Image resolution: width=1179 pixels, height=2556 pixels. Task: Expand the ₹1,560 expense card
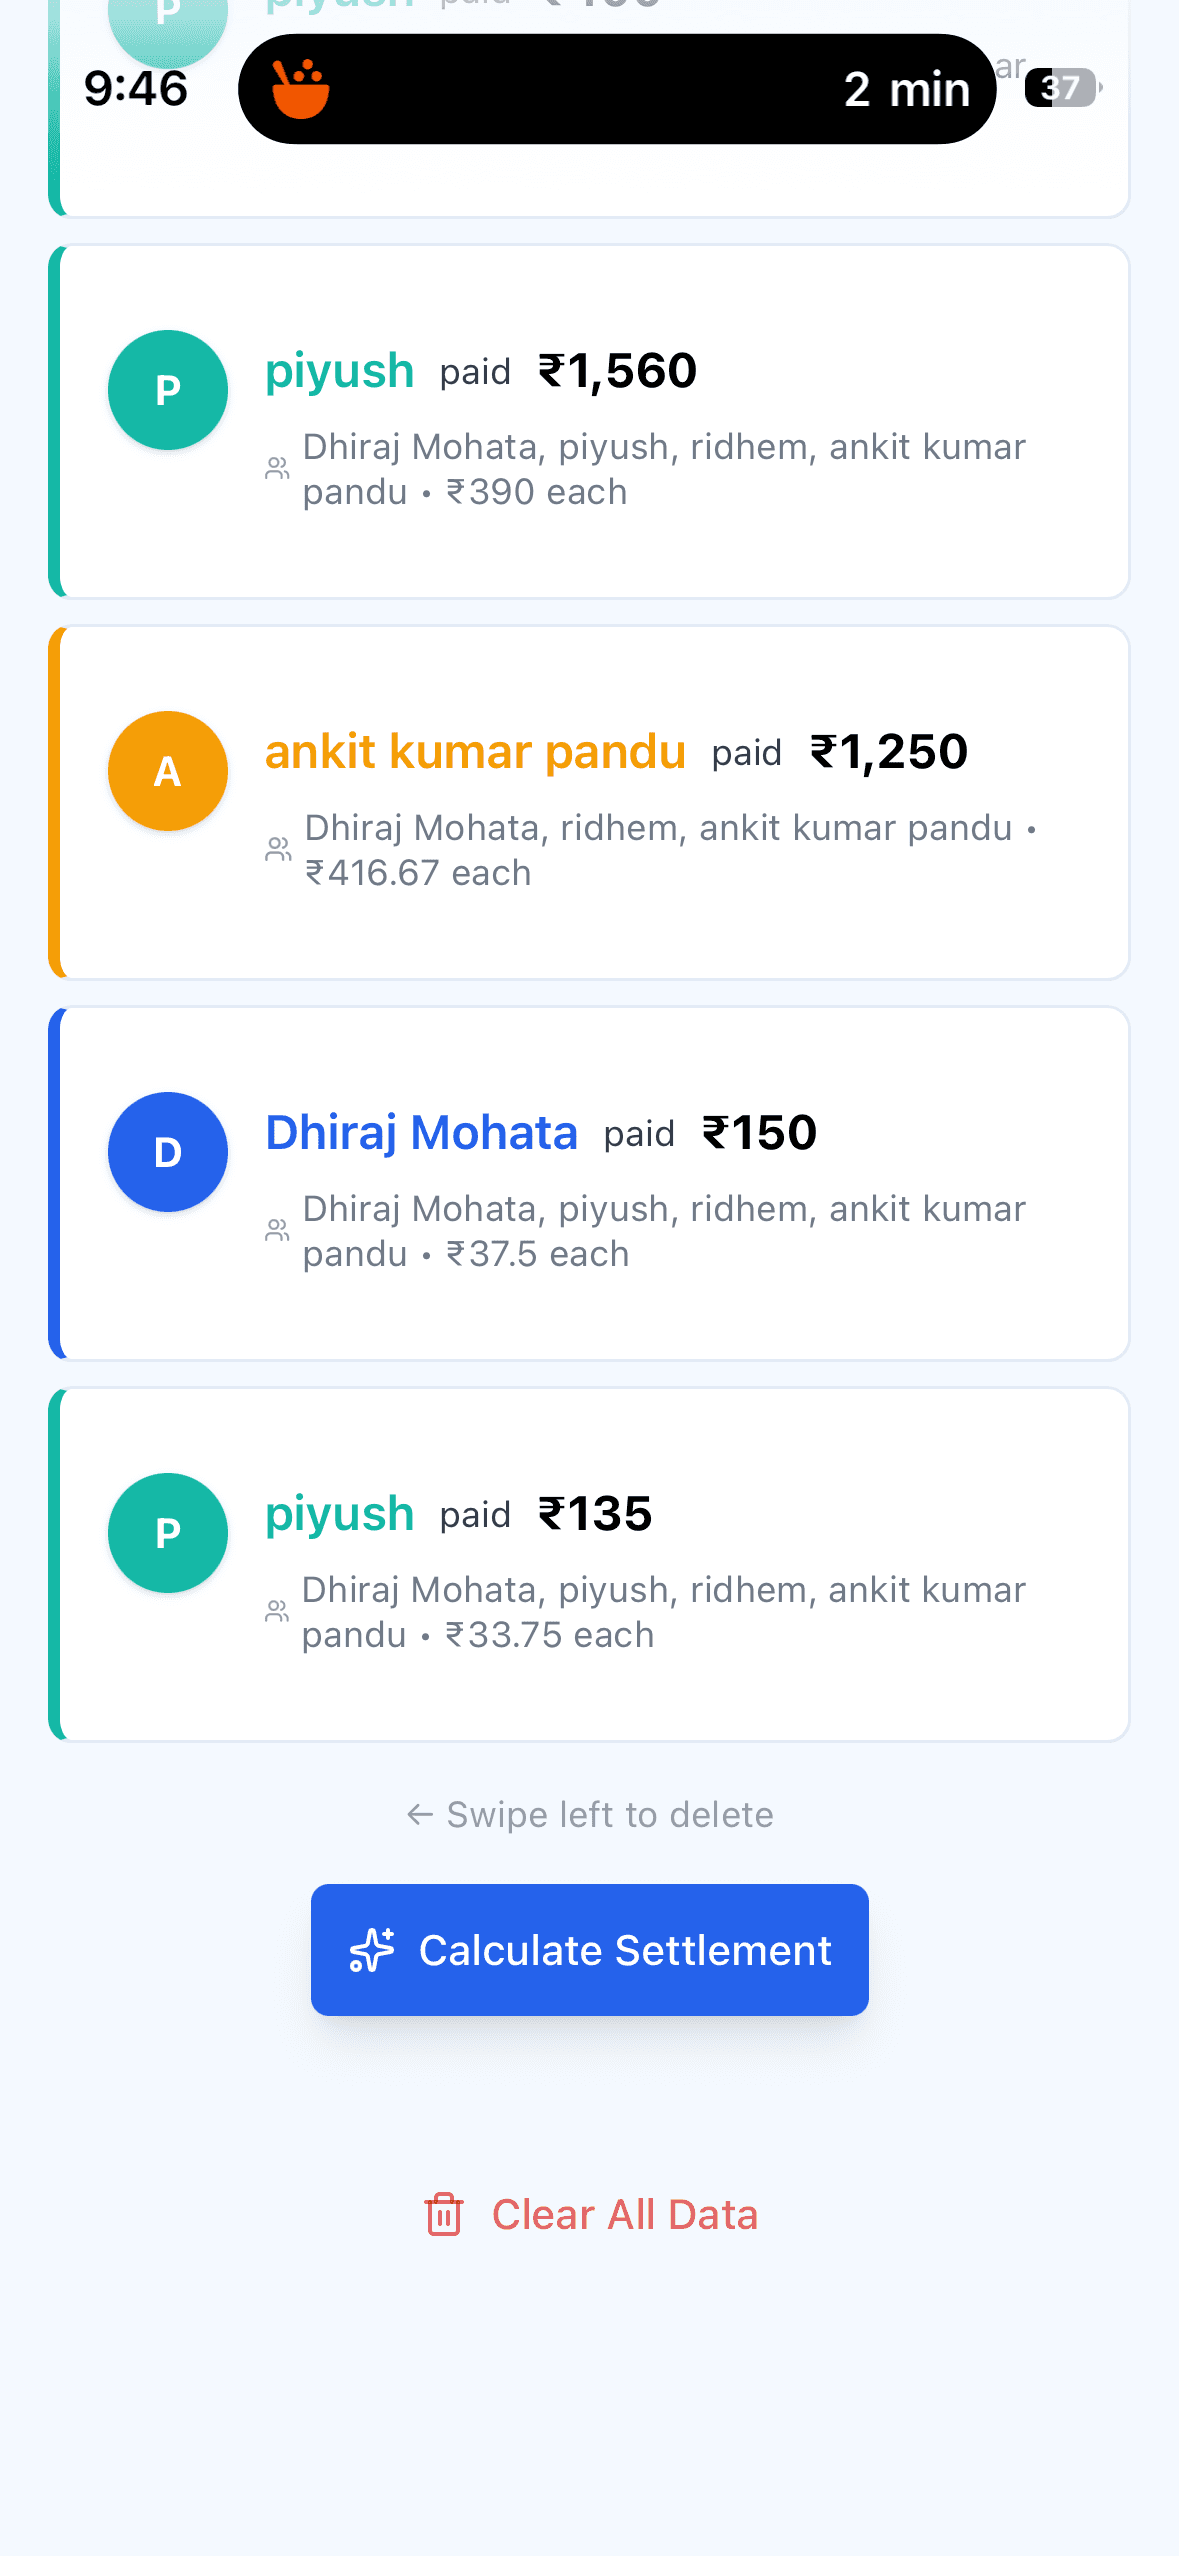click(x=590, y=420)
